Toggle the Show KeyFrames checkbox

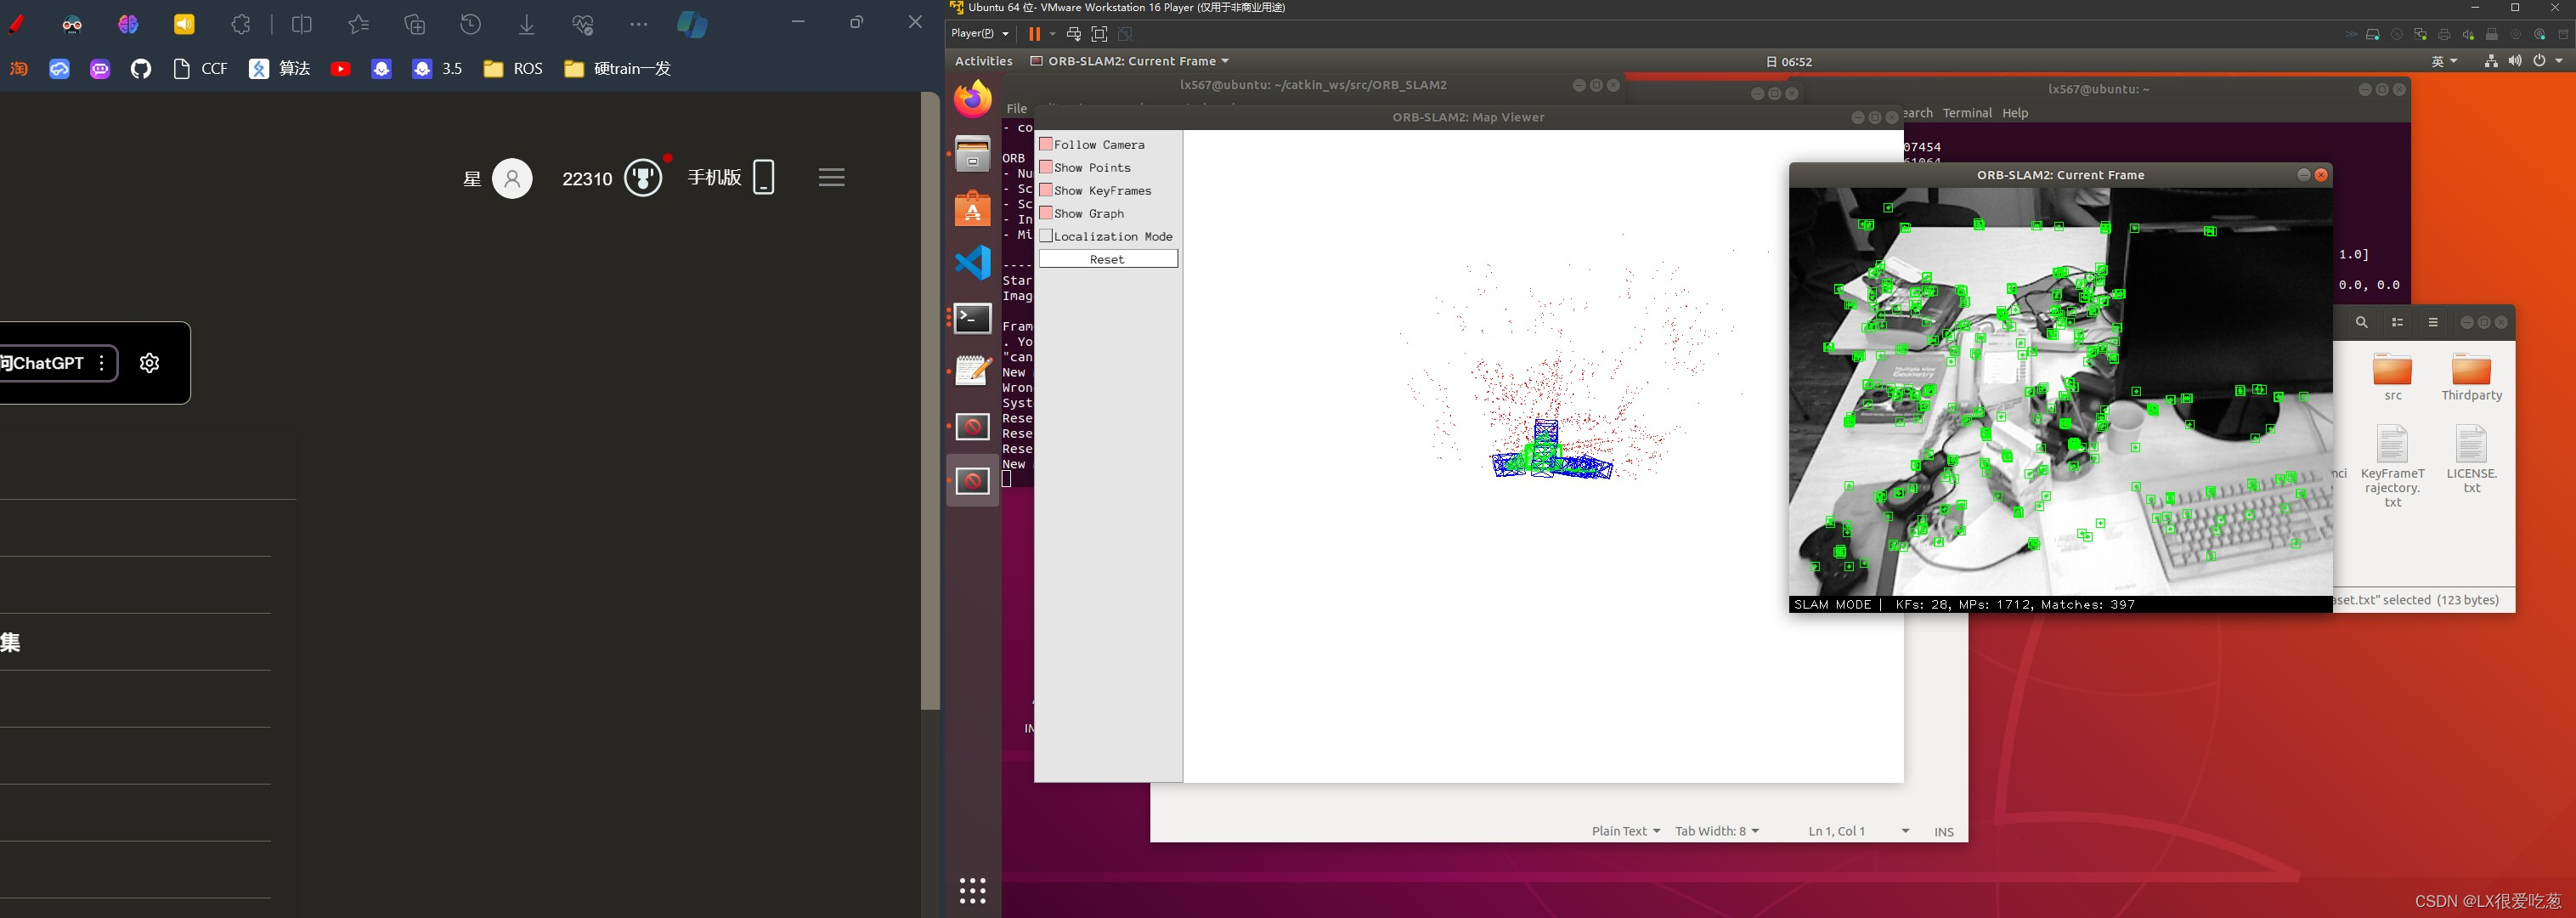pos(1046,191)
